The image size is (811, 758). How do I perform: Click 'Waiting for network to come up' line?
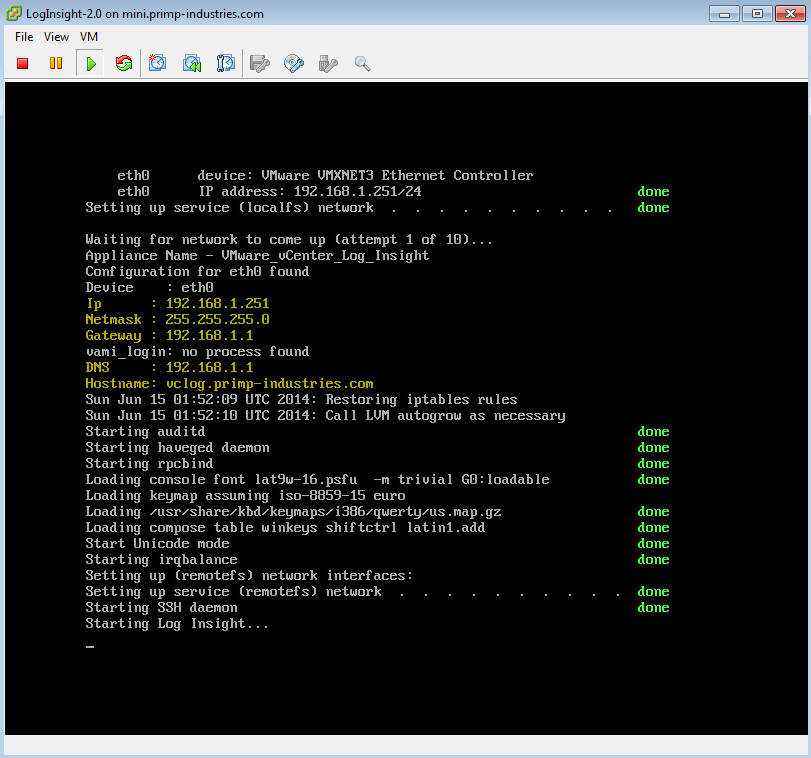point(289,239)
